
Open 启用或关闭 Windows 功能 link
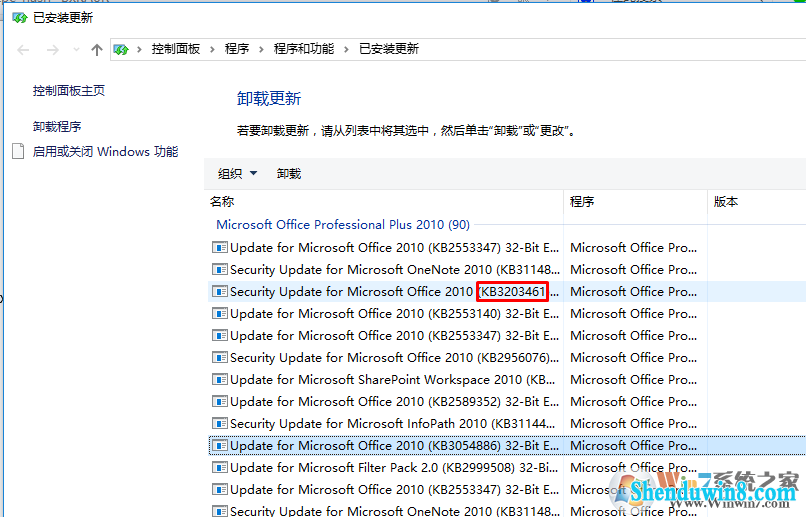(x=105, y=152)
